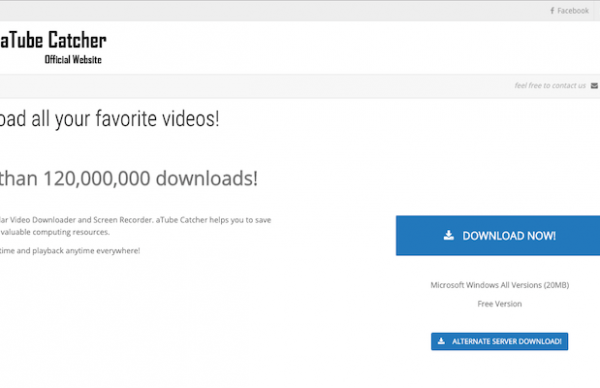Click the download icon inside the alternate server button

click(441, 341)
